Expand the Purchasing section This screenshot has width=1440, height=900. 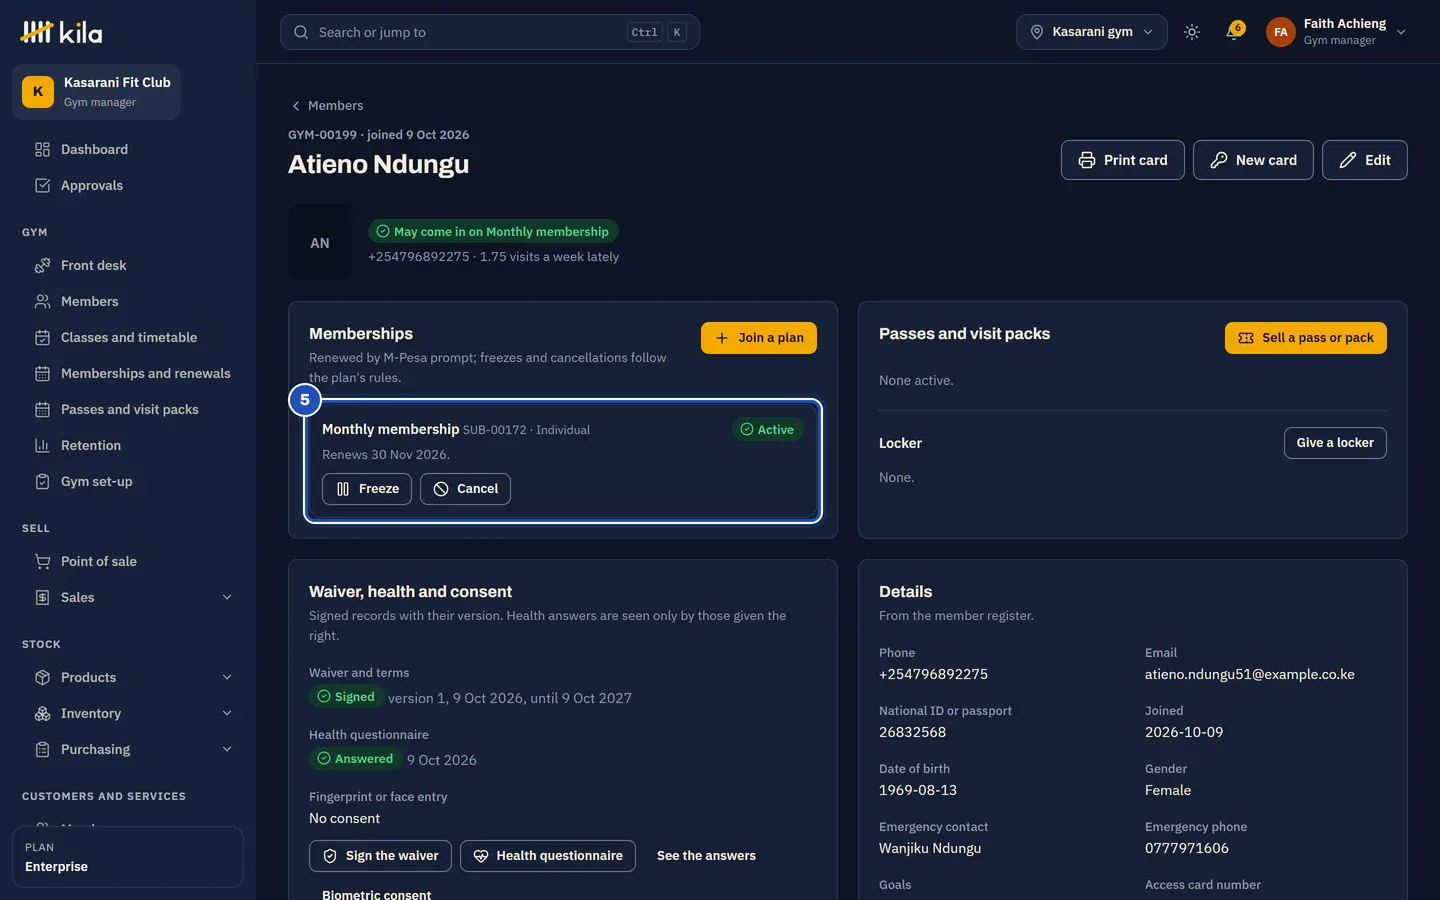[x=128, y=750]
